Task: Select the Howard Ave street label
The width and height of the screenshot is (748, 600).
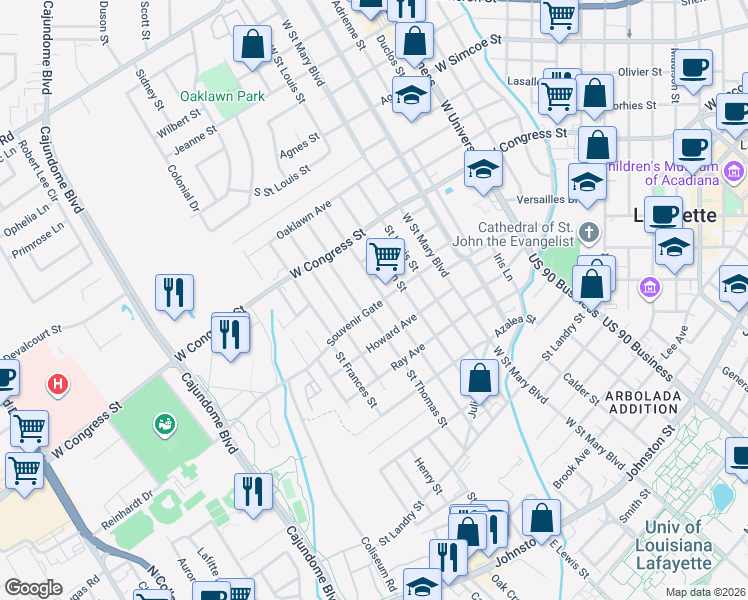Action: pyautogui.click(x=391, y=333)
